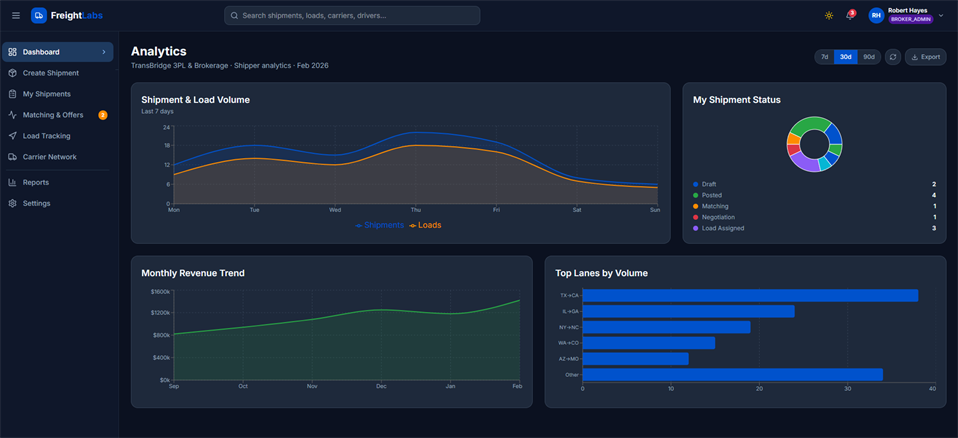This screenshot has width=958, height=438.
Task: Click the $1200k axis label
Action: pos(161,313)
